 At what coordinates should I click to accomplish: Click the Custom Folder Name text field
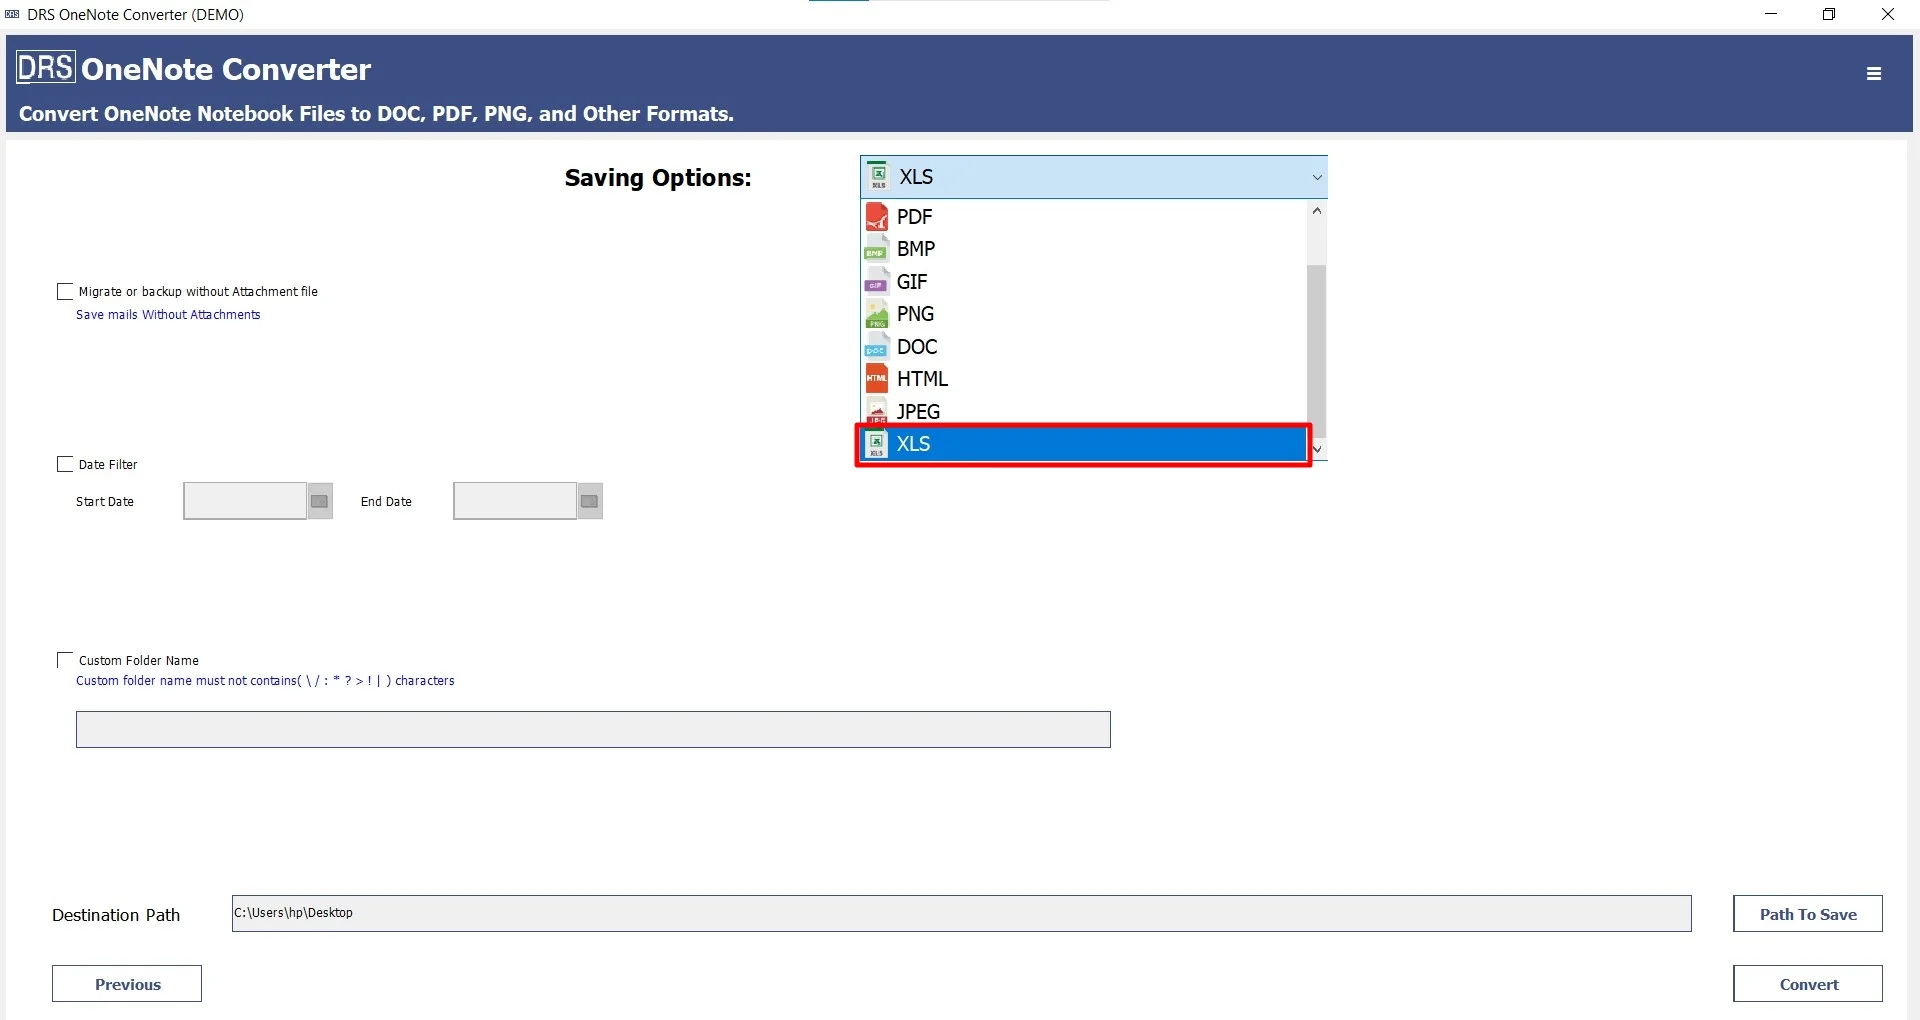click(593, 729)
